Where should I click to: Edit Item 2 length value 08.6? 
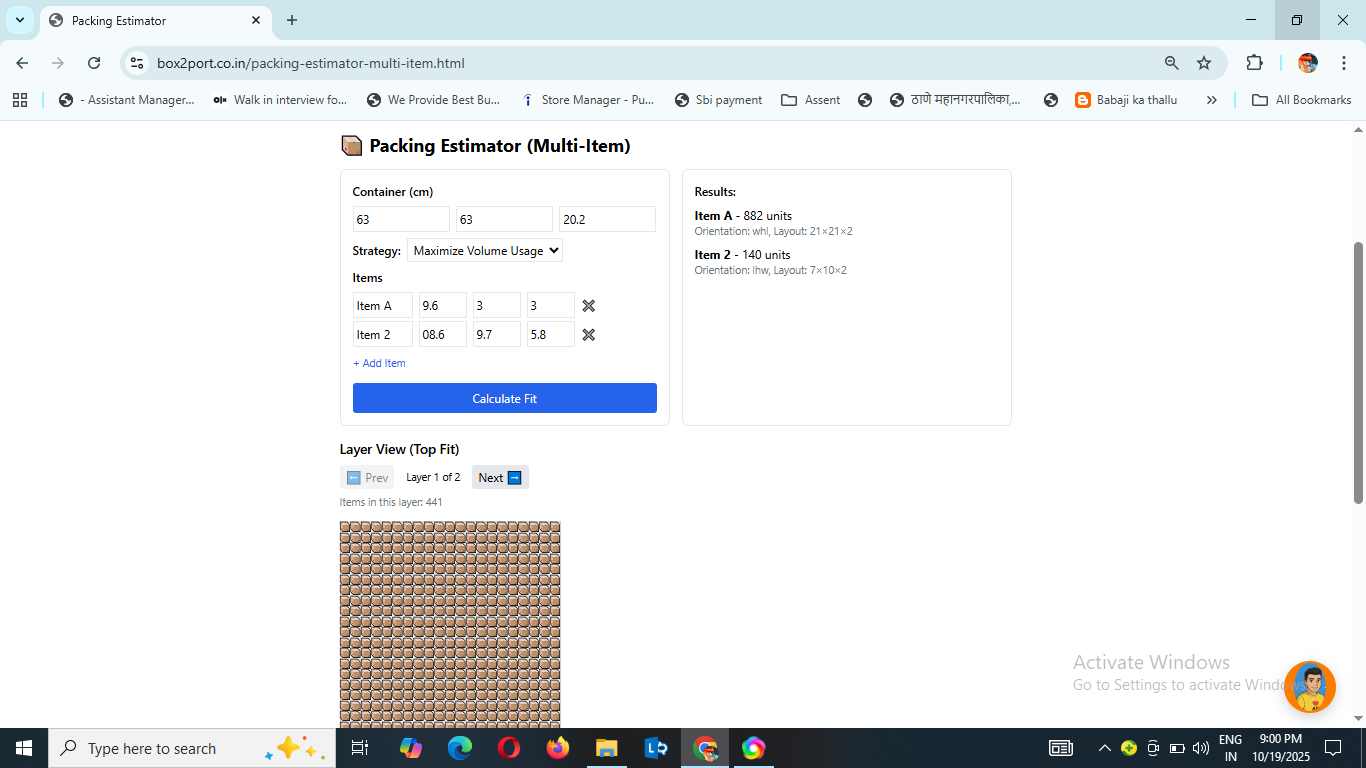click(x=443, y=335)
